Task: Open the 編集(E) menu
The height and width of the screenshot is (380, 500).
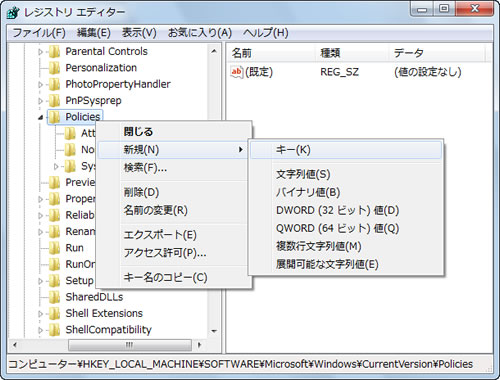Action: click(x=94, y=33)
